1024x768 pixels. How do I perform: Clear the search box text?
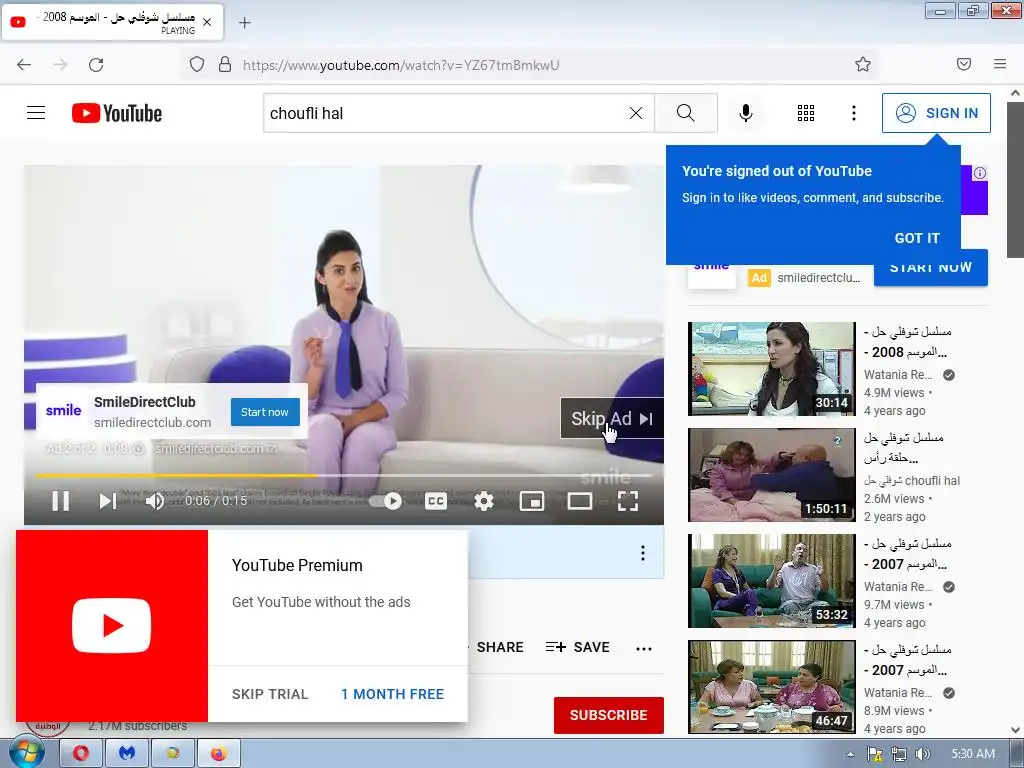(x=635, y=113)
